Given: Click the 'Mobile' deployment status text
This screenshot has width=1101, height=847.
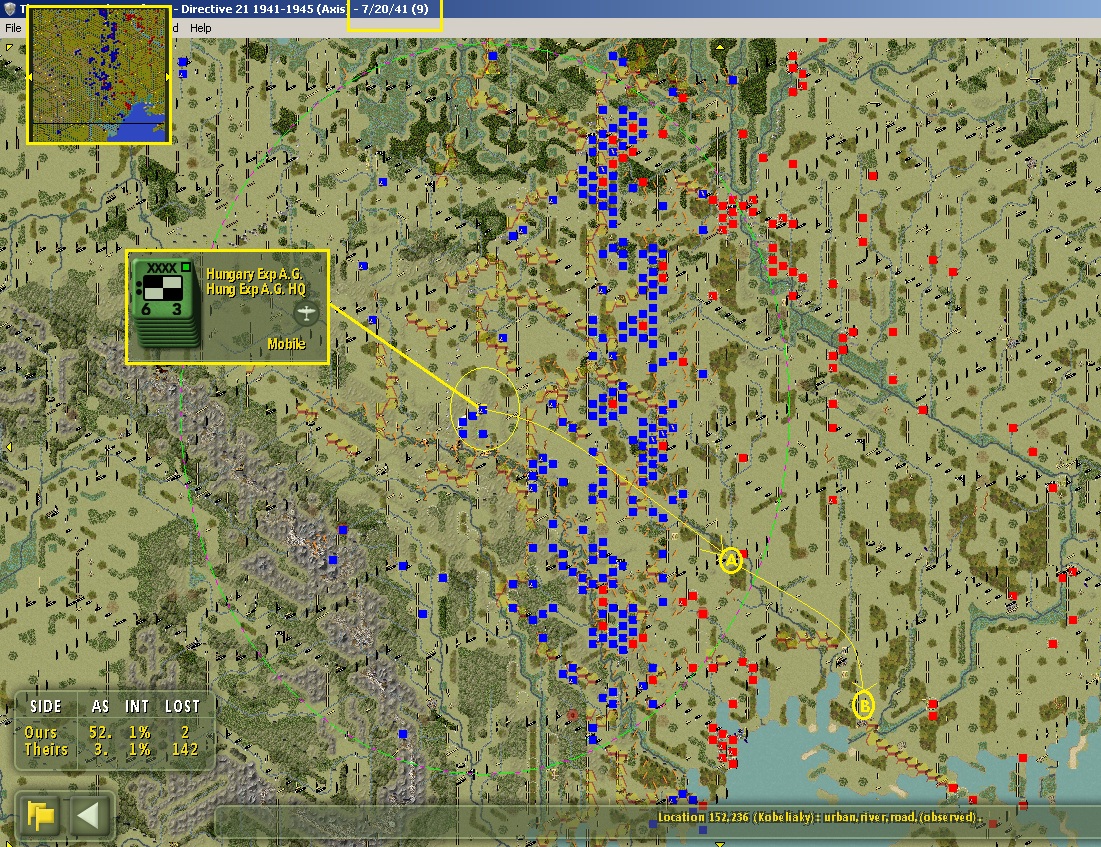Looking at the screenshot, I should pyautogui.click(x=286, y=343).
